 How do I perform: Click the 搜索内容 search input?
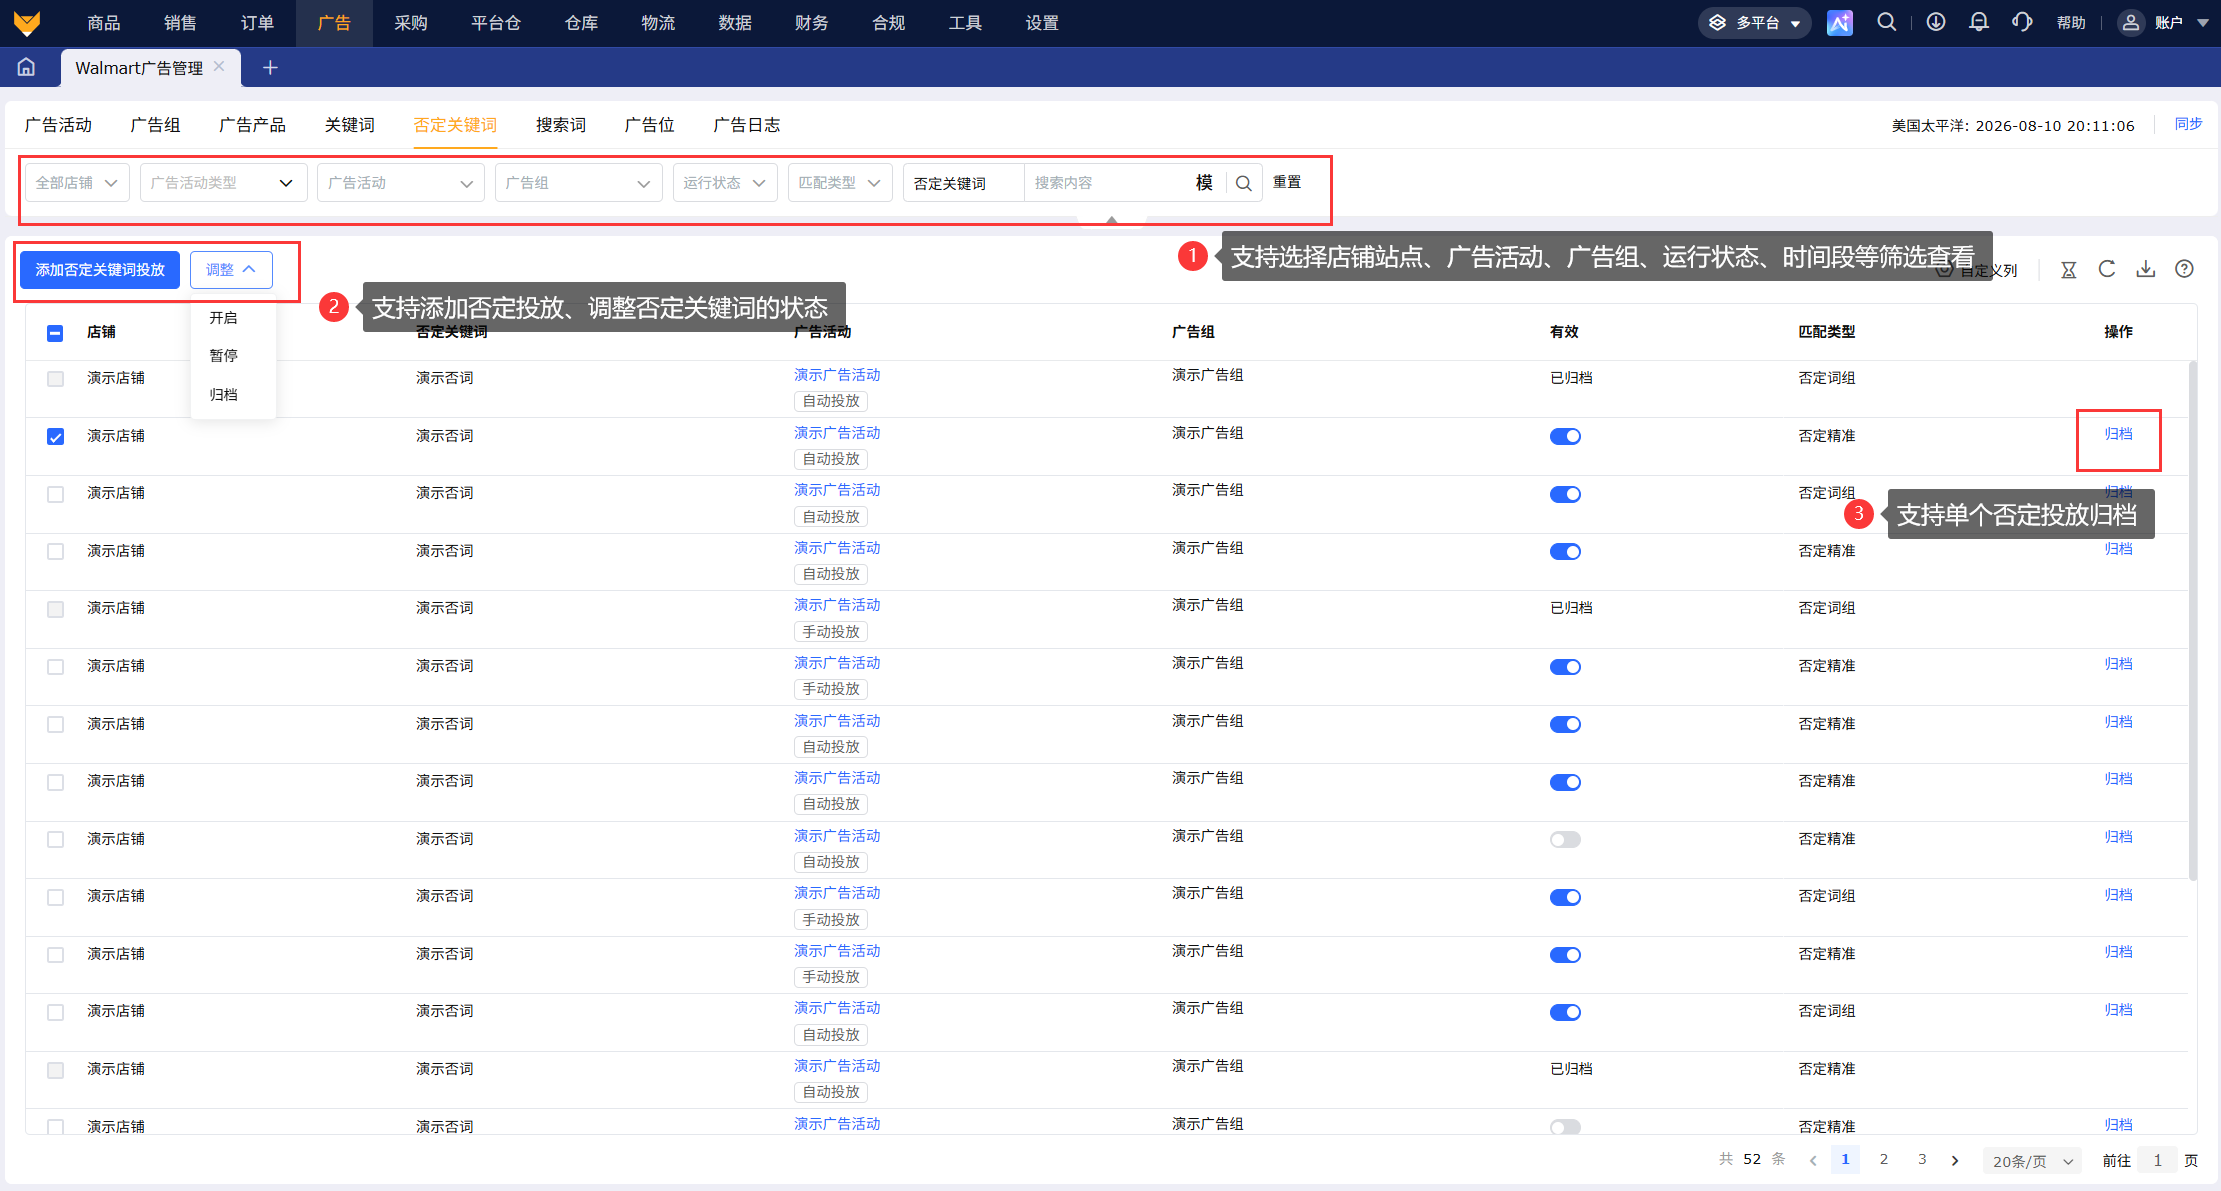pos(1108,183)
